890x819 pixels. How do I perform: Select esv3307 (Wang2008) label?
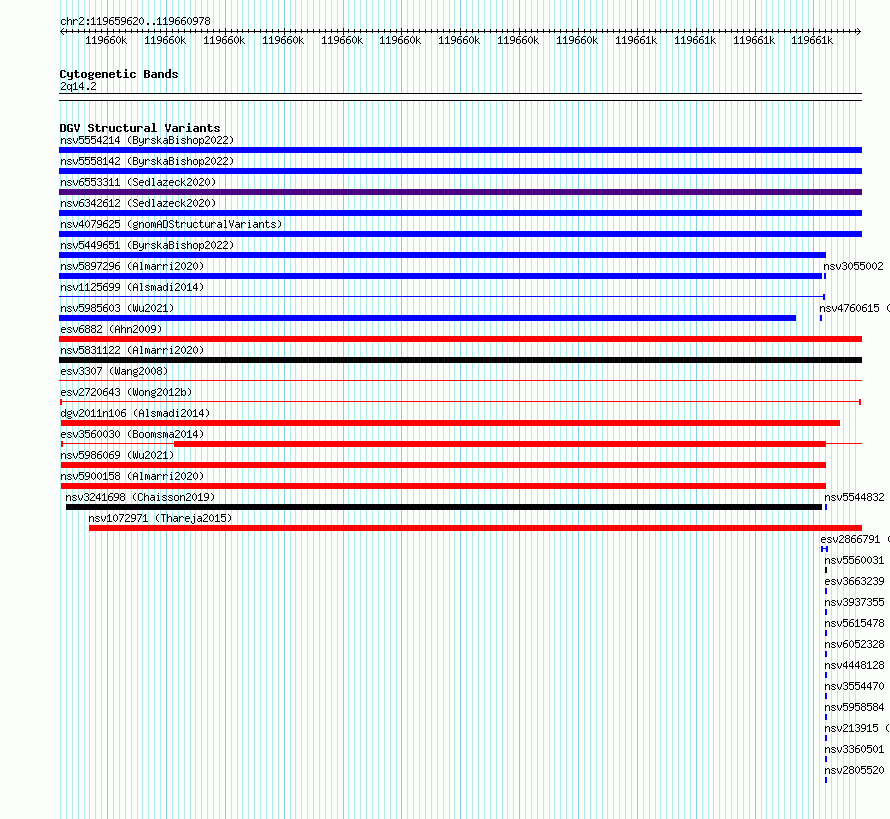[114, 371]
